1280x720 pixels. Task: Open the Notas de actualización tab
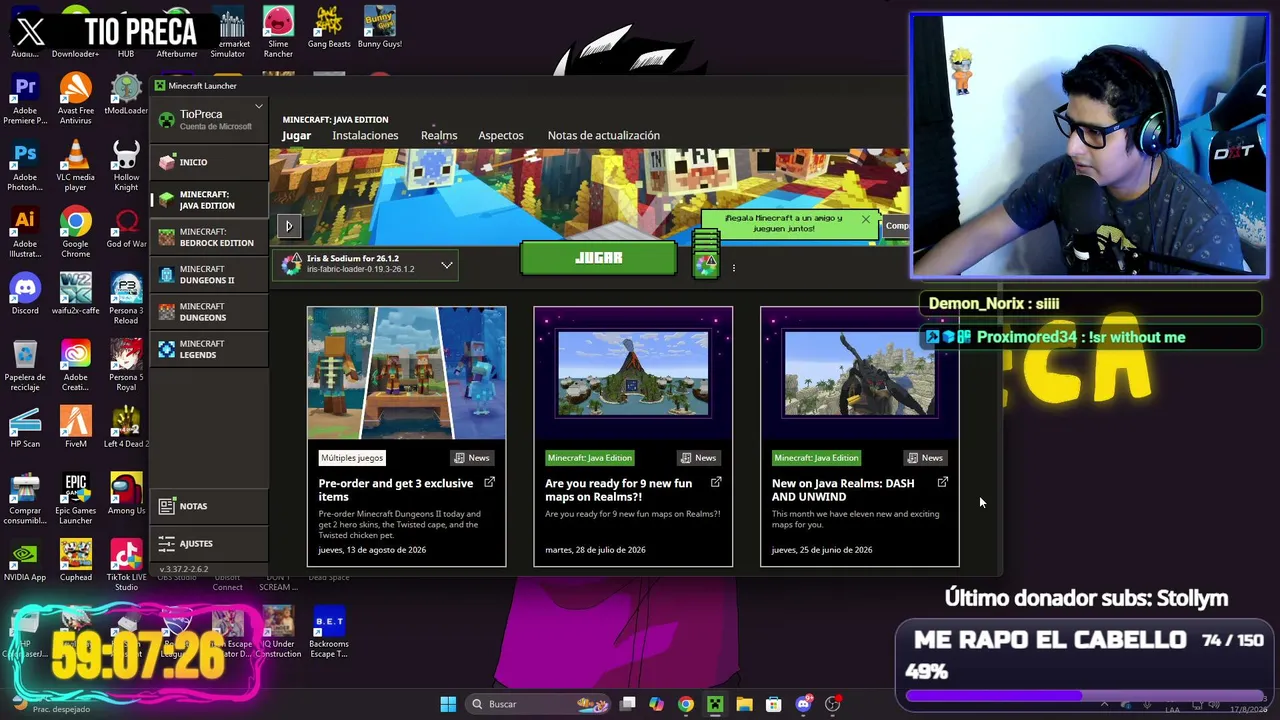coord(604,135)
